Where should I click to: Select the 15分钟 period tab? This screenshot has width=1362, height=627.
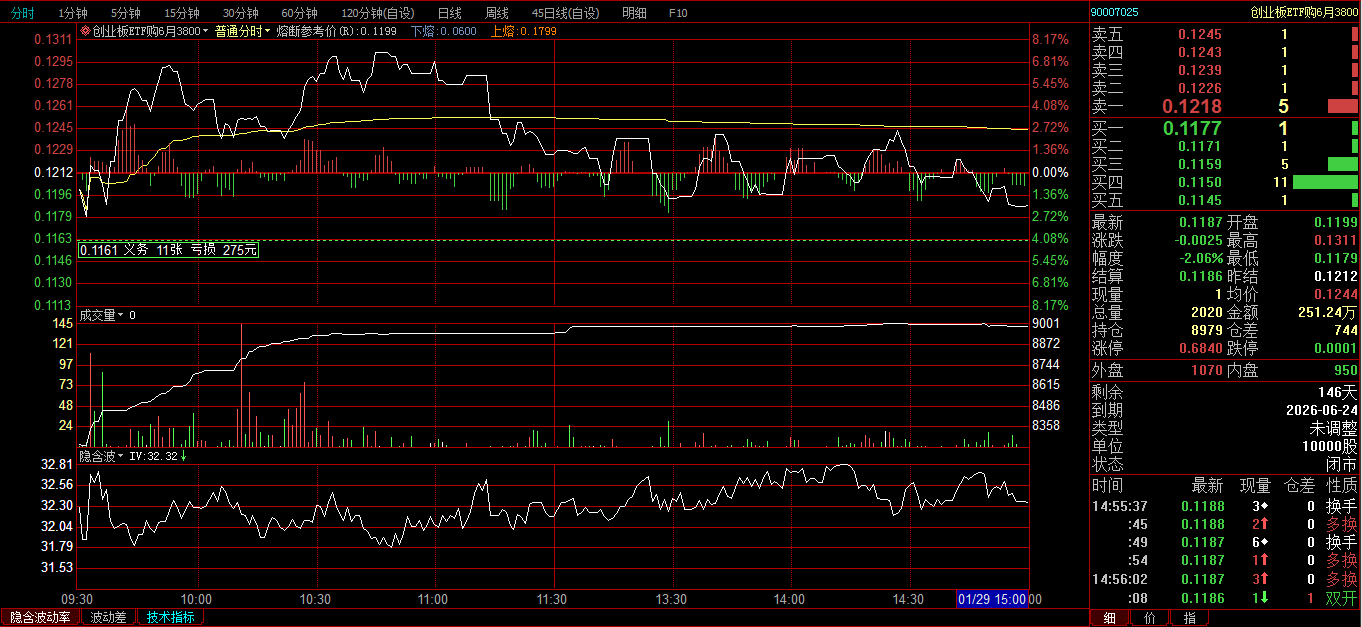pos(182,13)
